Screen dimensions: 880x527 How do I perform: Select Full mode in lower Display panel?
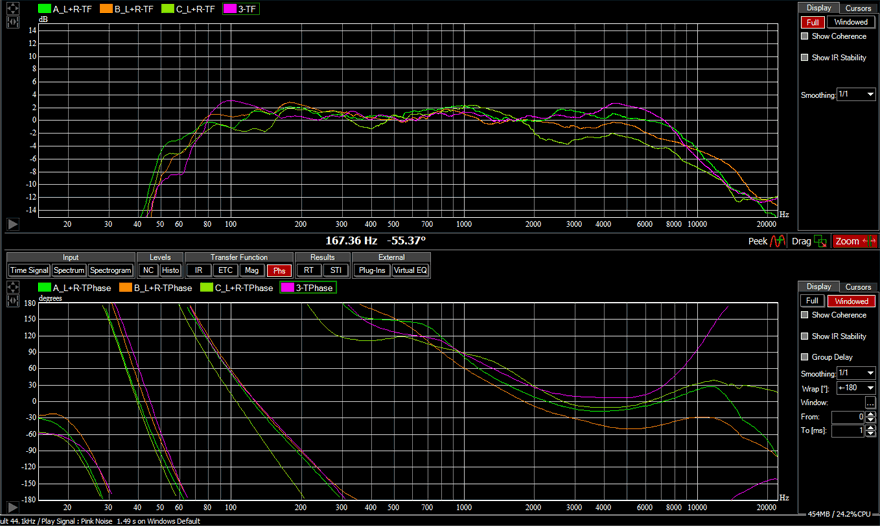point(812,301)
